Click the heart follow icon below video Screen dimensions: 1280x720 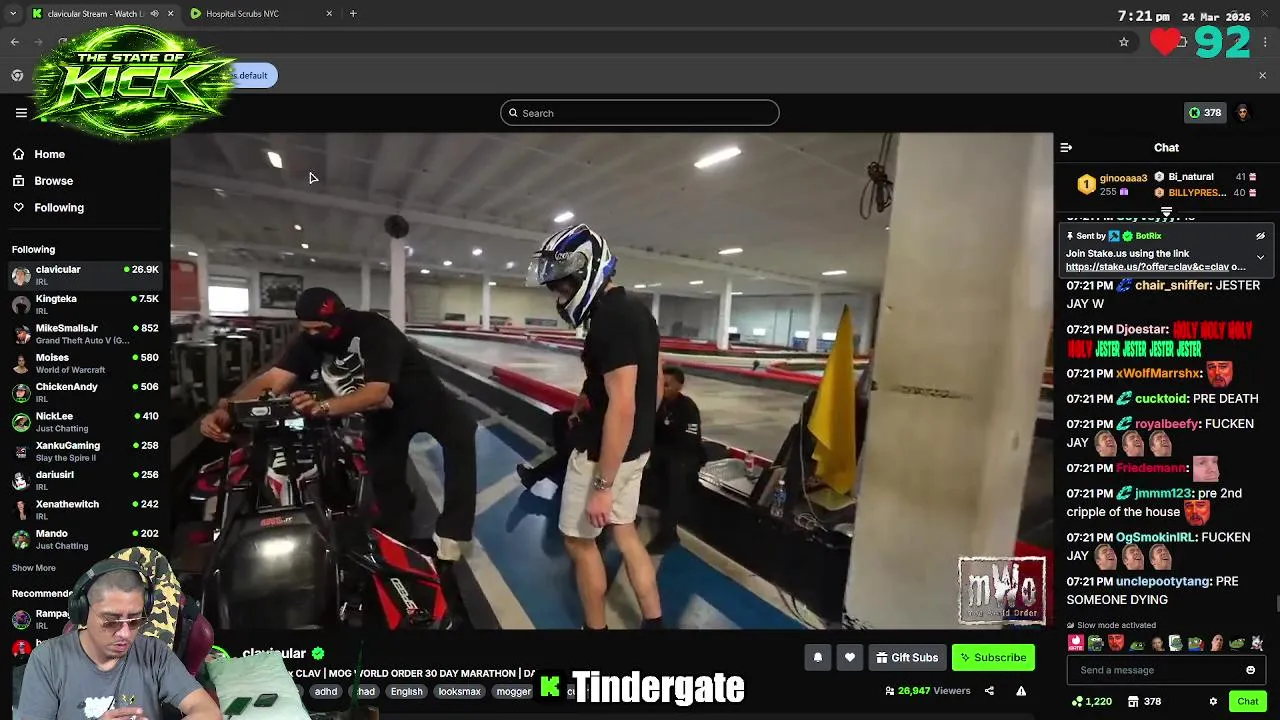(850, 657)
